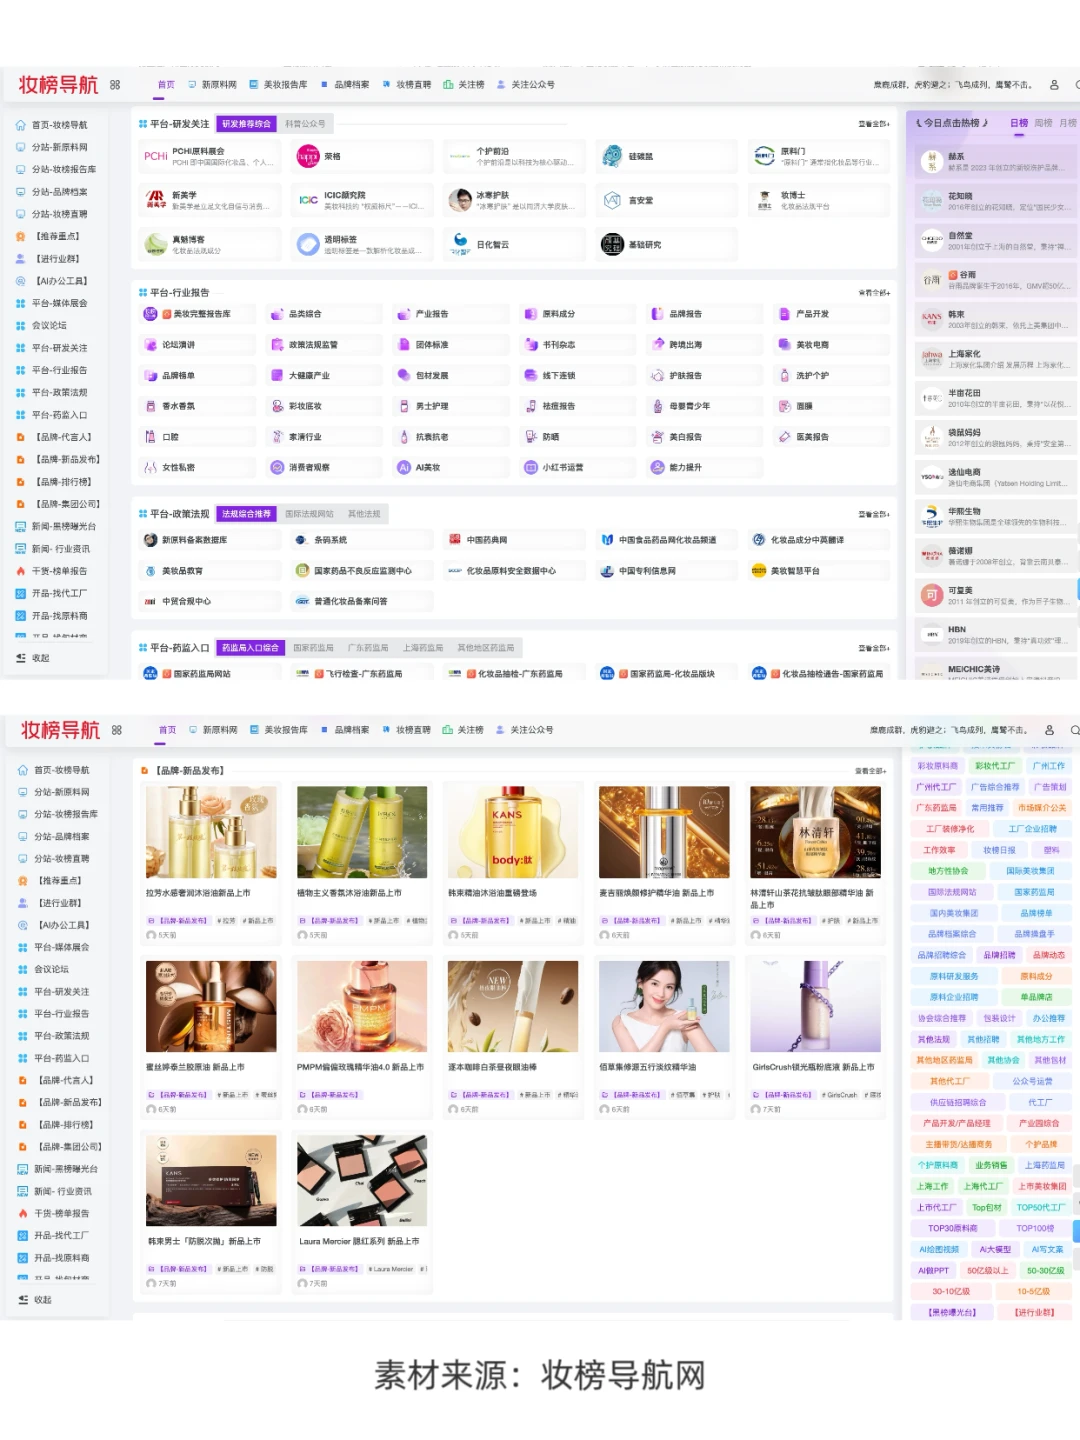This screenshot has width=1080, height=1440.
Task: Click the 小红书运营 category icon
Action: point(531,467)
